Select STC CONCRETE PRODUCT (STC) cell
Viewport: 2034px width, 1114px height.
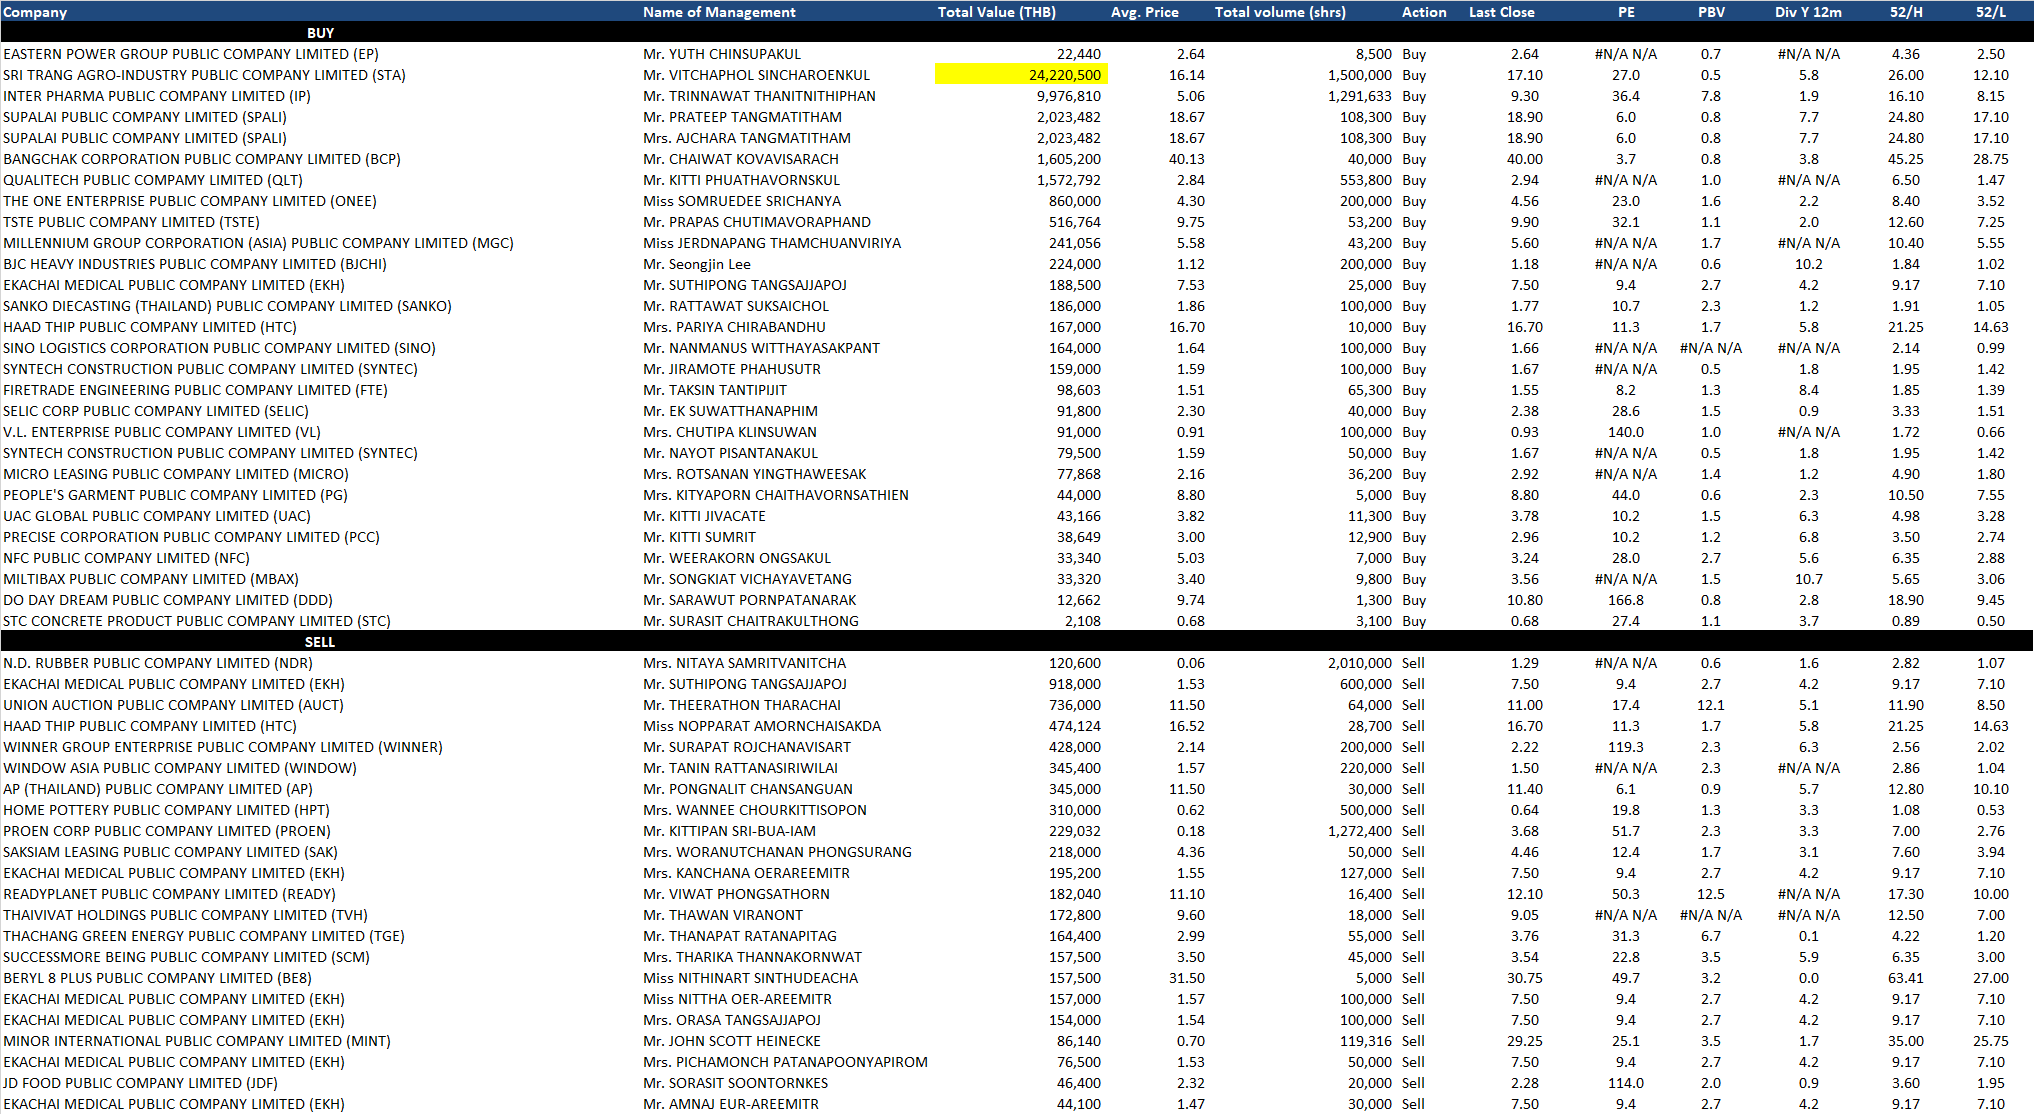coord(196,621)
